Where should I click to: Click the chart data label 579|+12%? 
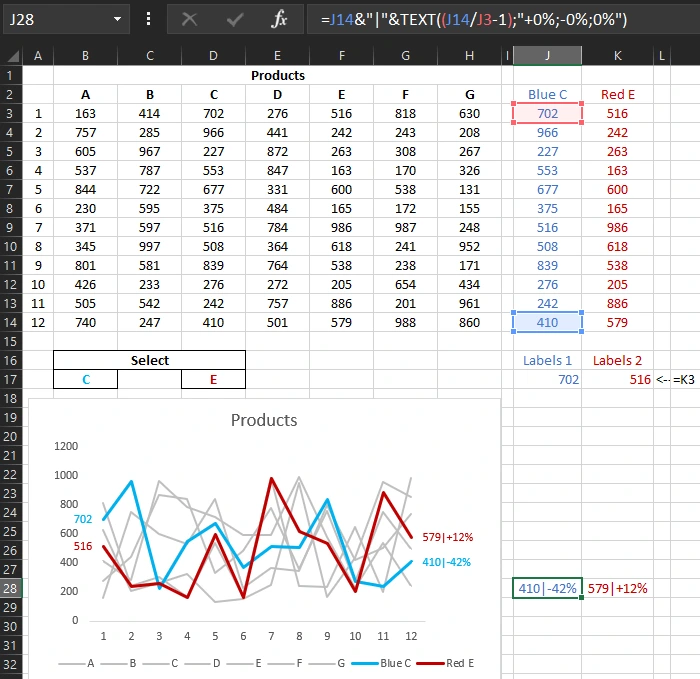tap(447, 537)
